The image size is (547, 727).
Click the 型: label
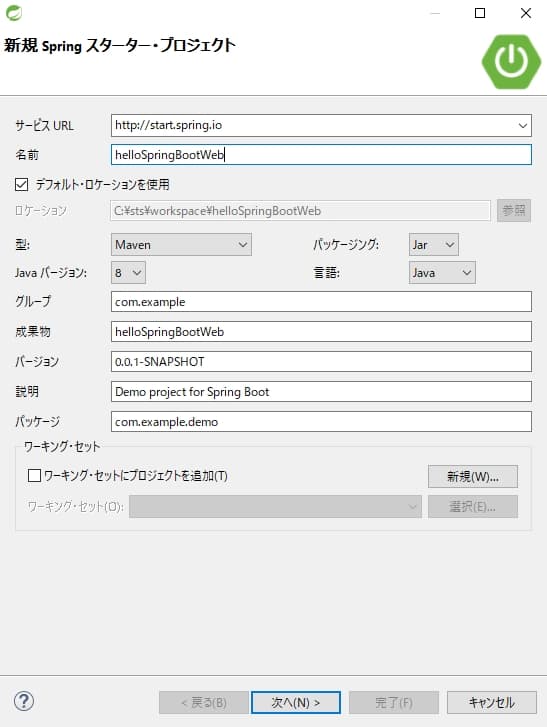tap(22, 244)
